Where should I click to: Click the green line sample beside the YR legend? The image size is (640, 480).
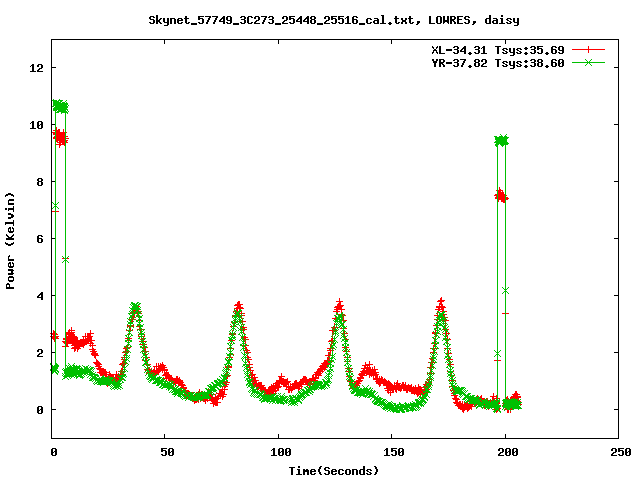click(588, 63)
